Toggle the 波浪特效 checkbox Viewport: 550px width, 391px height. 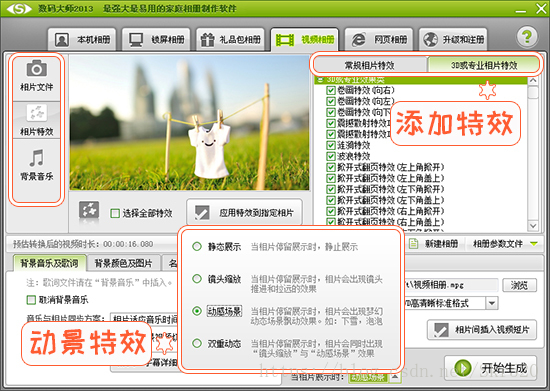click(x=330, y=156)
